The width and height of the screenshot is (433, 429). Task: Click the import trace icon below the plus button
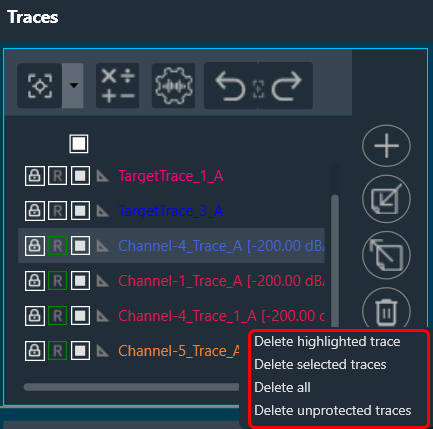pyautogui.click(x=386, y=199)
